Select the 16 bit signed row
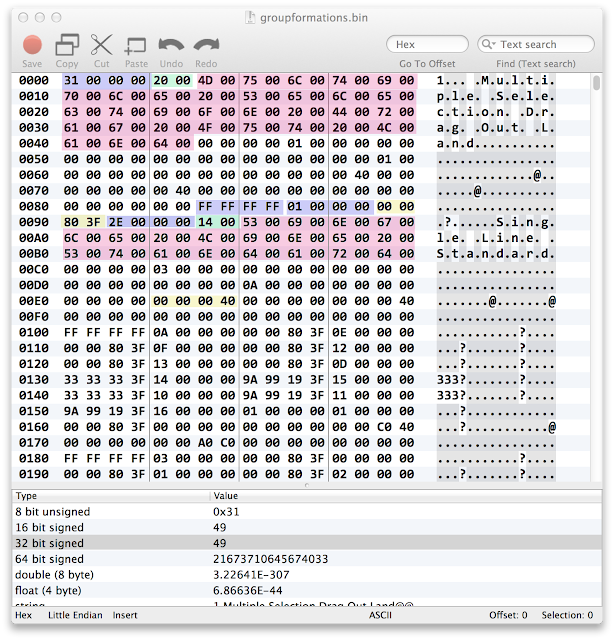The height and width of the screenshot is (640, 614). point(307,527)
